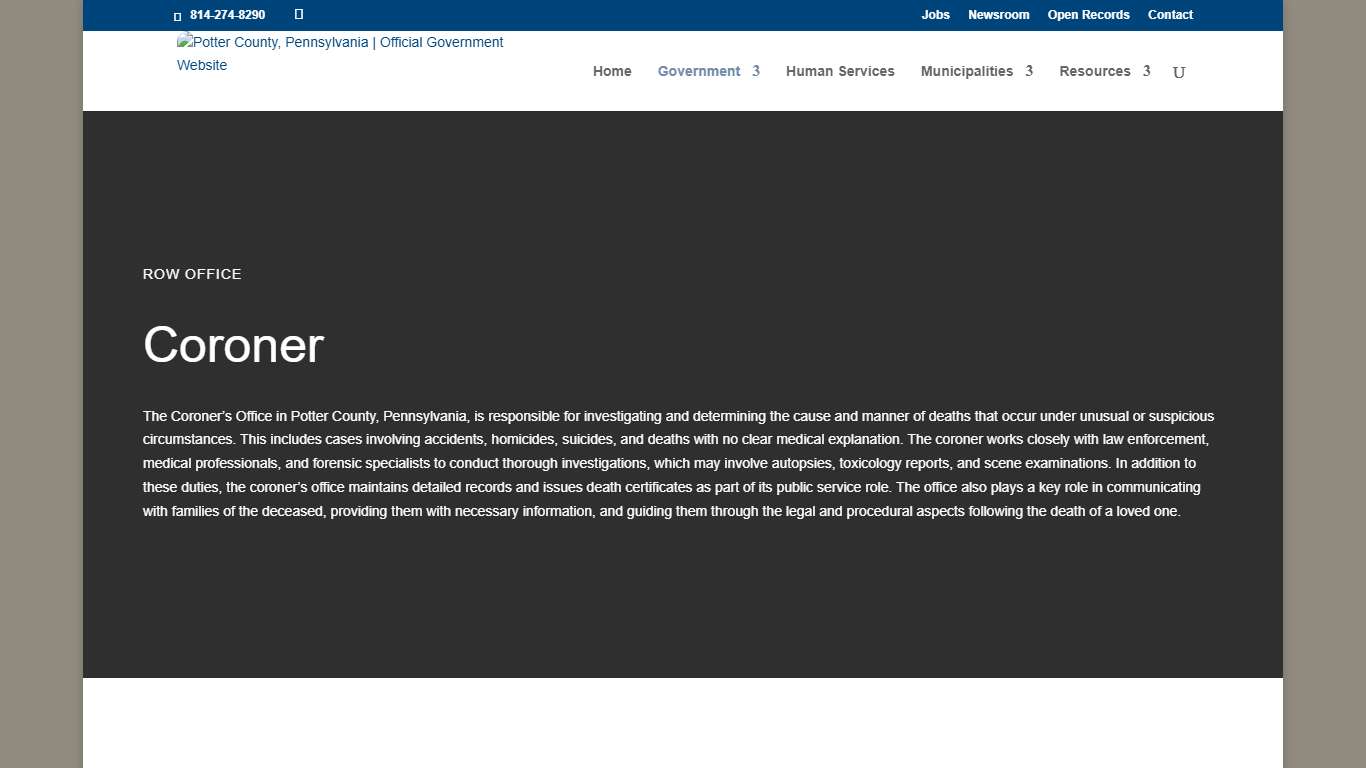Visit the Open Records link

click(x=1088, y=15)
